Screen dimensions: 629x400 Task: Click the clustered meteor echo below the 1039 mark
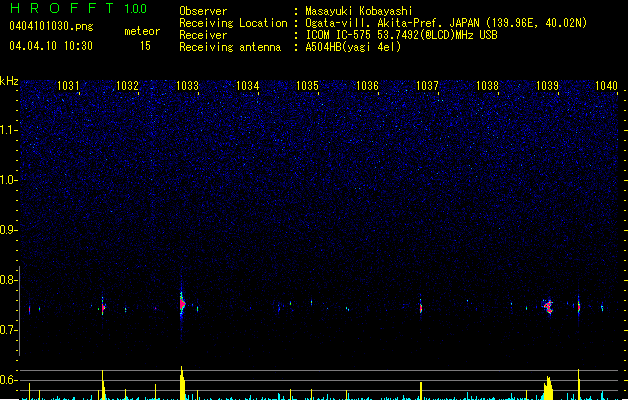[x=548, y=307]
